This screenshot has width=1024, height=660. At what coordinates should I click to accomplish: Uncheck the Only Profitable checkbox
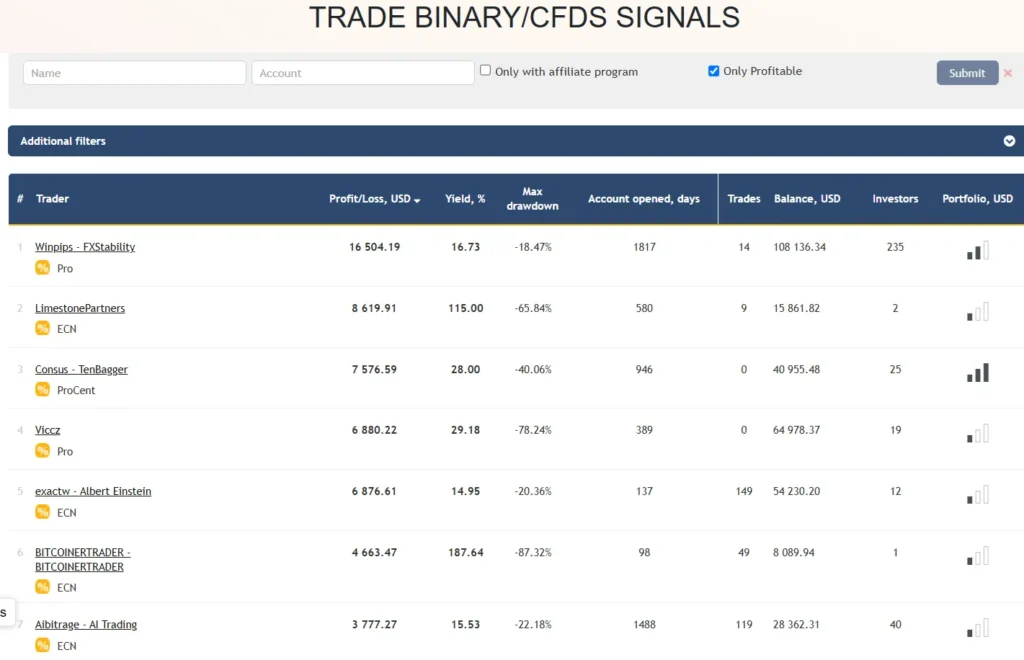click(x=713, y=71)
